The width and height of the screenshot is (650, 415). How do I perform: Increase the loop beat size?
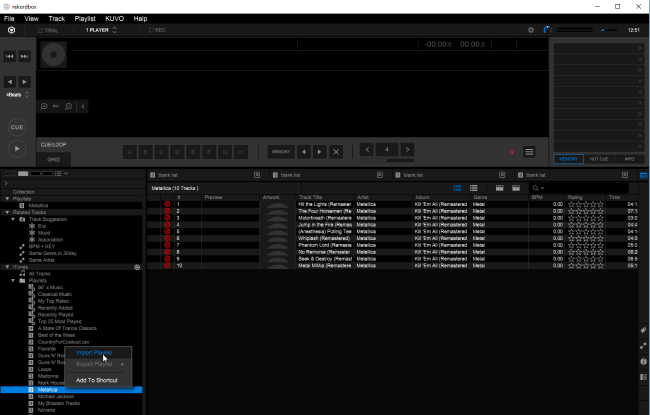coord(407,149)
